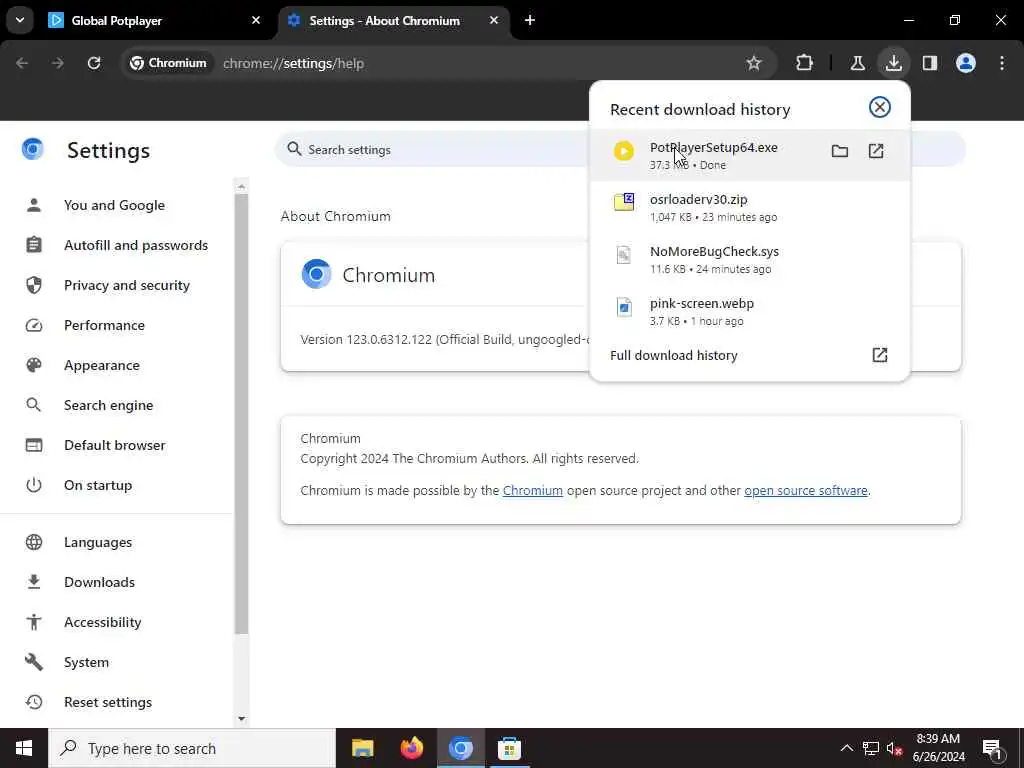Go back to the previous page
This screenshot has width=1024, height=768.
click(22, 63)
